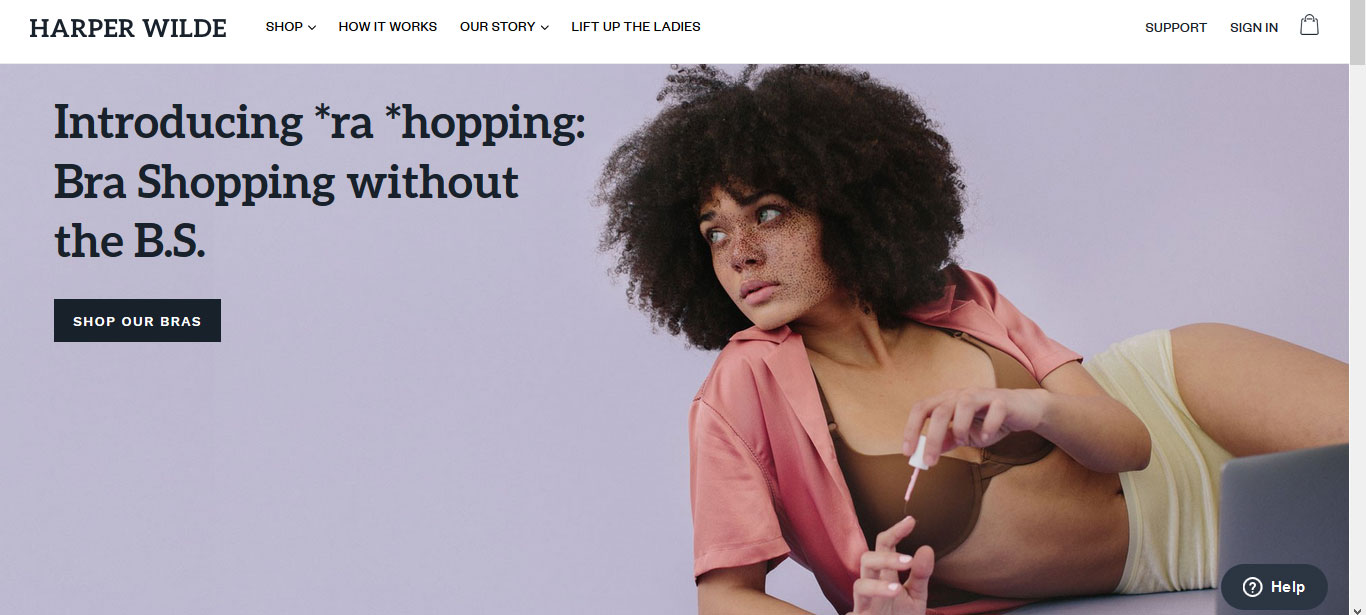Open the shopping bag icon
Image resolution: width=1366 pixels, height=615 pixels.
pyautogui.click(x=1309, y=25)
